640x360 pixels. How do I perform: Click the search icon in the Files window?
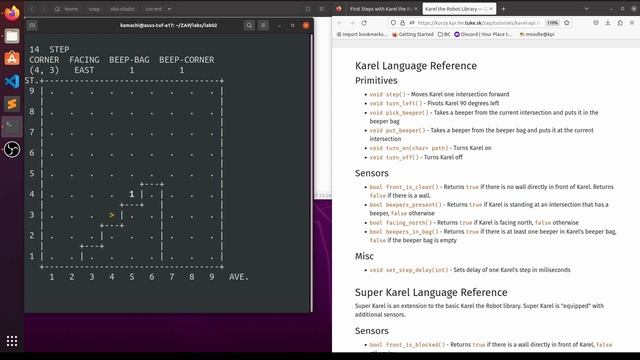point(308,9)
